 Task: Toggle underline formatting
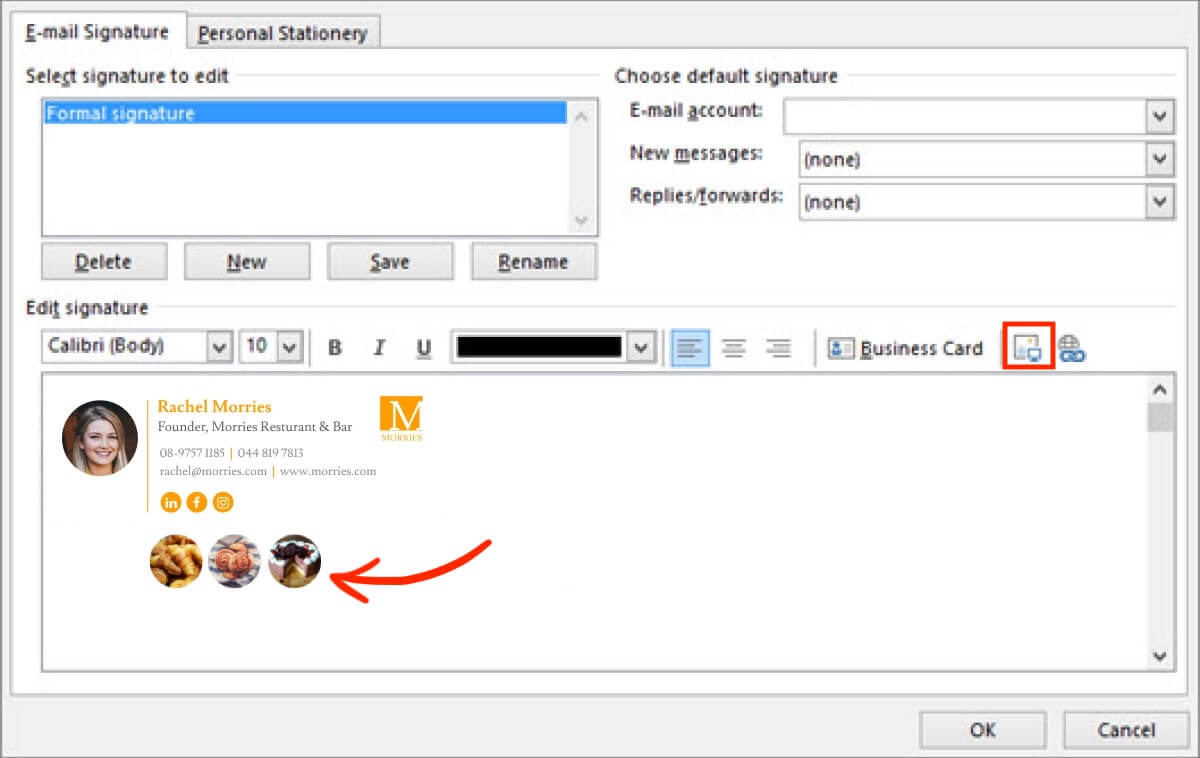[423, 347]
